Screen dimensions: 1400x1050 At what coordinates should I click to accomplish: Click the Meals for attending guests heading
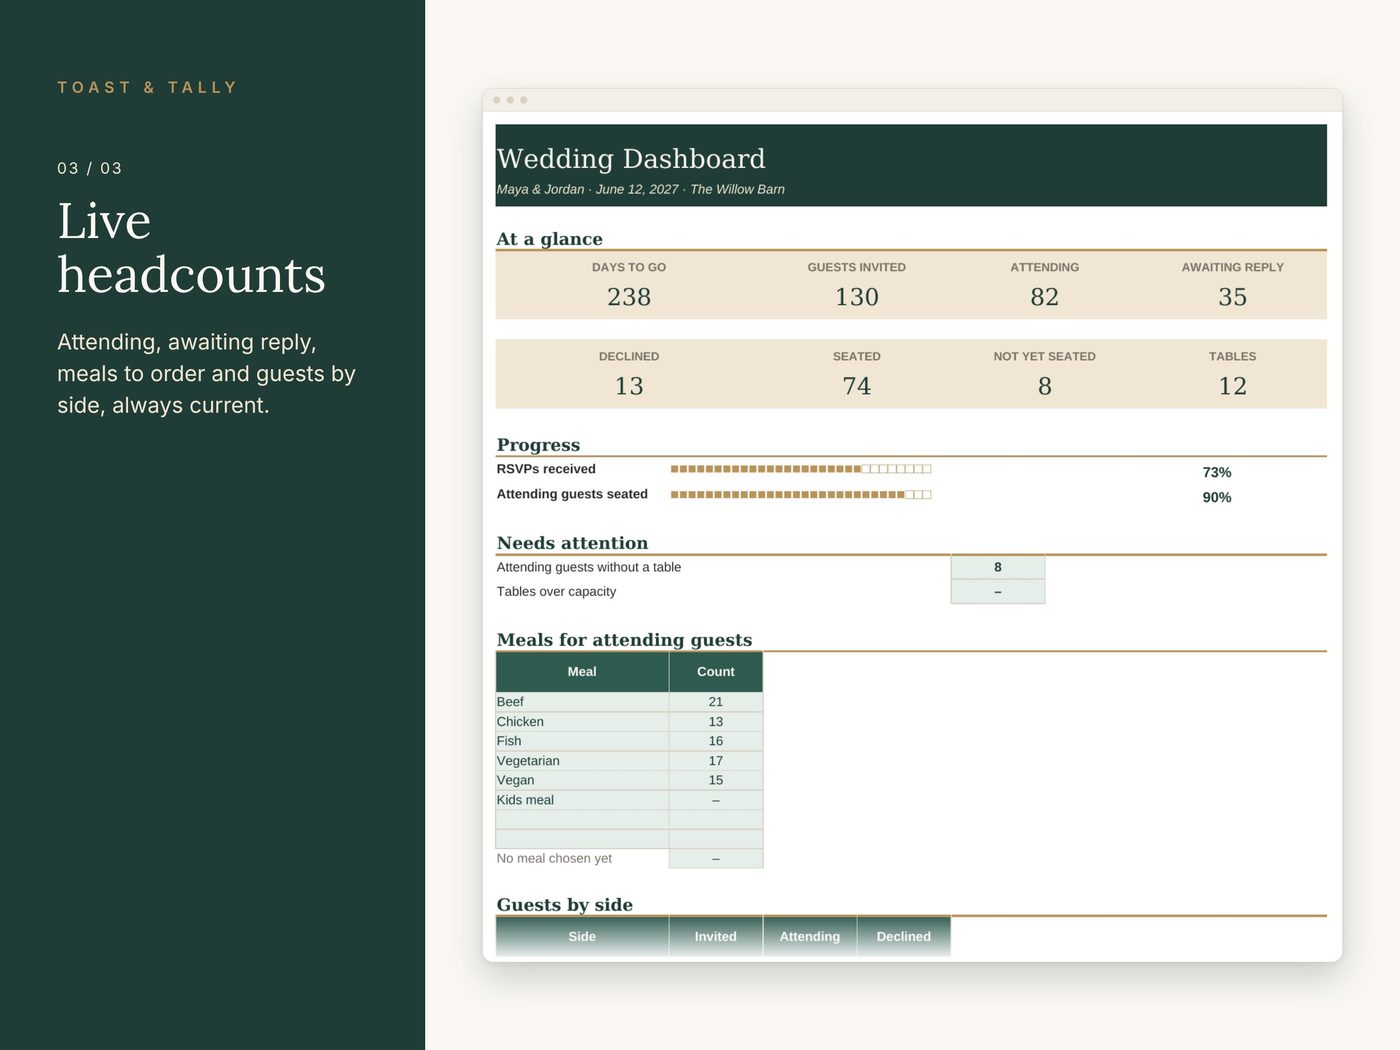click(x=624, y=640)
